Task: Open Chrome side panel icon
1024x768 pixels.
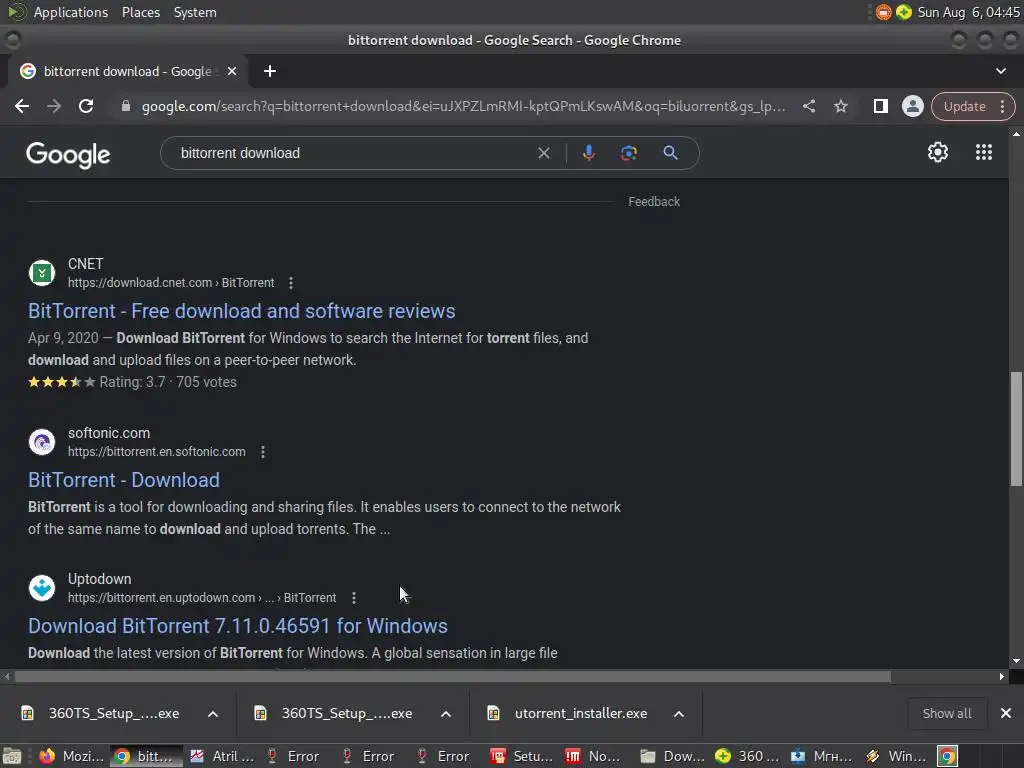Action: 880,106
